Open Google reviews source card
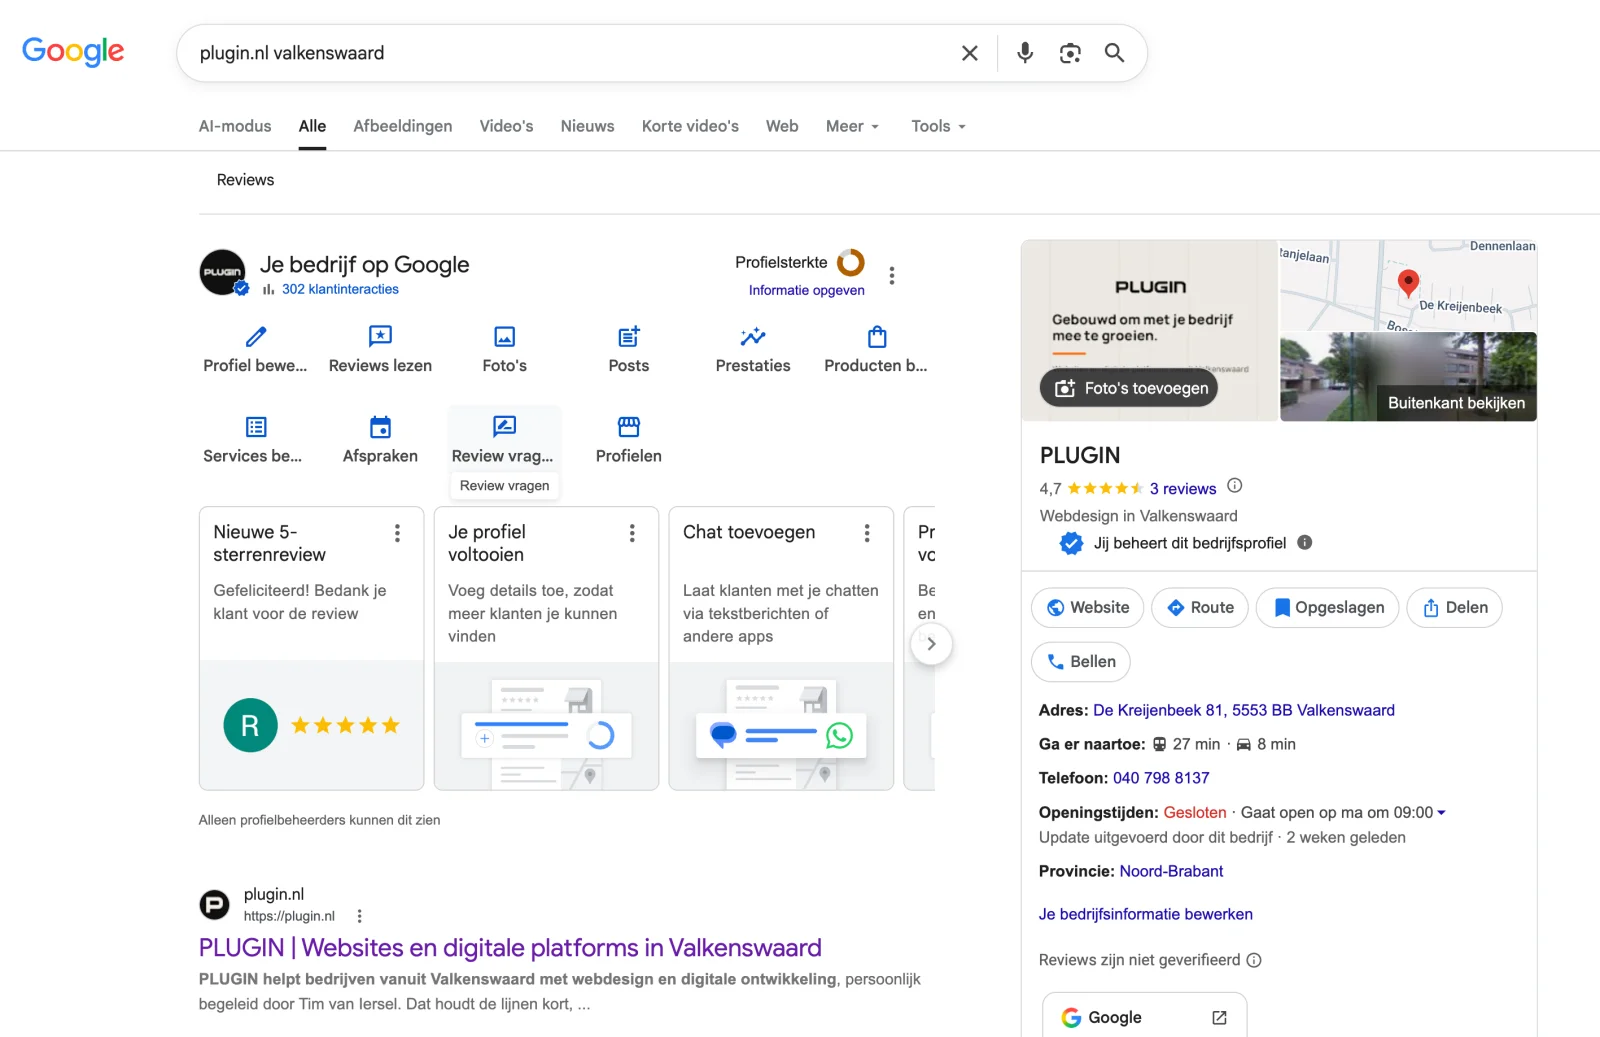This screenshot has width=1600, height=1037. pos(1144,1016)
